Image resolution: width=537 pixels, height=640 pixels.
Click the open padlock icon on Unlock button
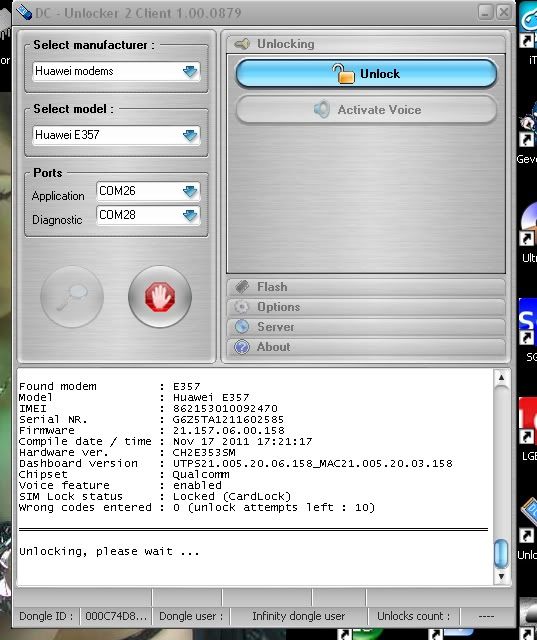pos(343,73)
